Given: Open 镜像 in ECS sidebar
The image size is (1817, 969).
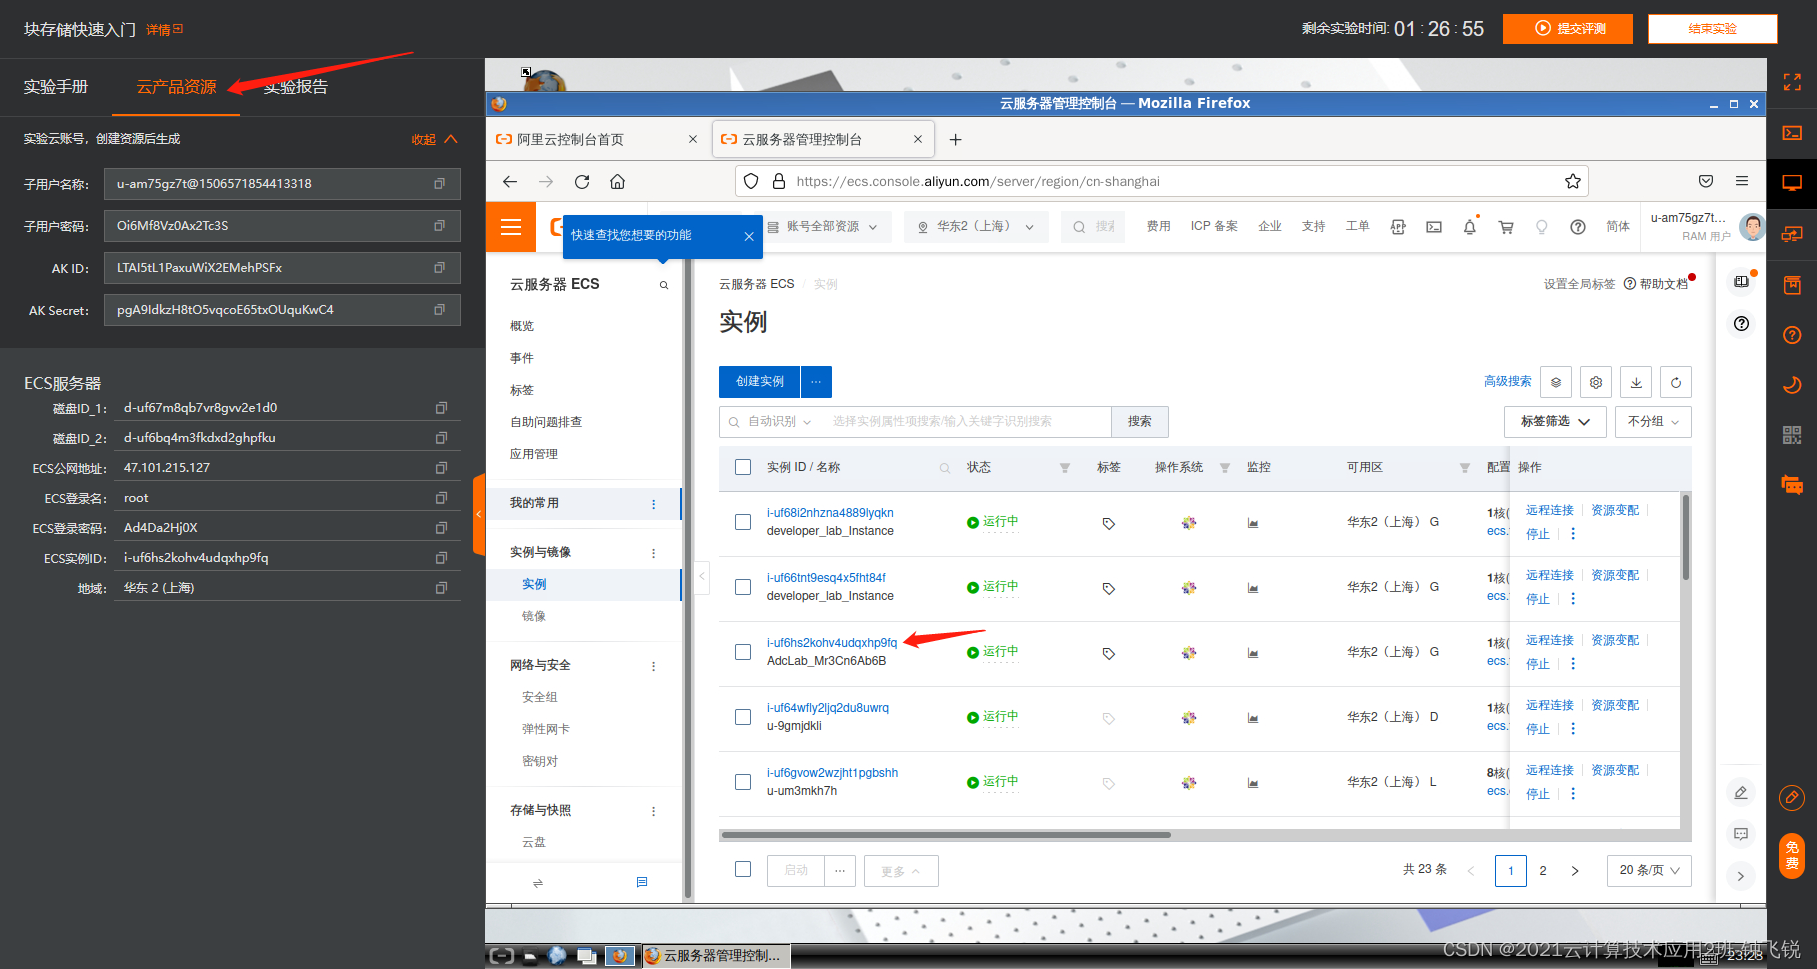Looking at the screenshot, I should [x=534, y=616].
